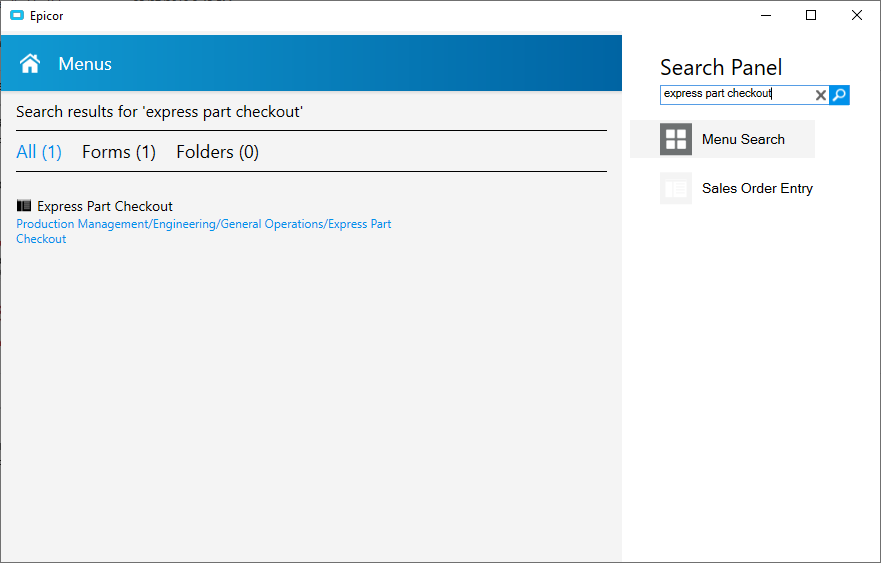The image size is (881, 563).
Task: Select the Sales Order Entry list icon
Action: pyautogui.click(x=675, y=188)
